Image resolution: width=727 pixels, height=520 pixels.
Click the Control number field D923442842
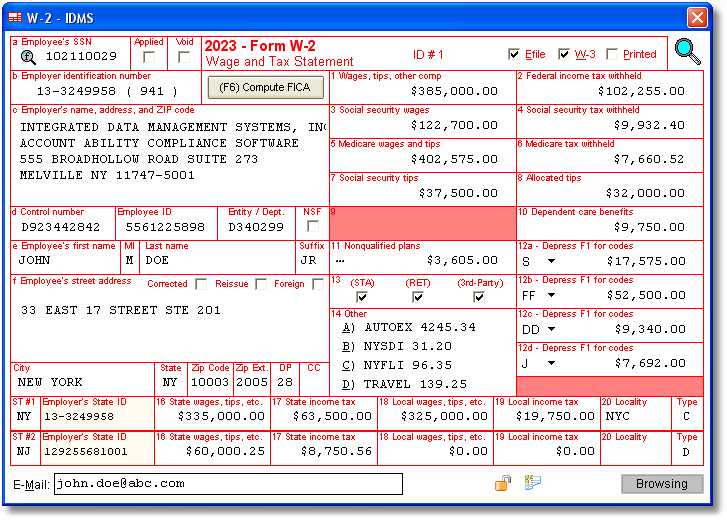61,227
